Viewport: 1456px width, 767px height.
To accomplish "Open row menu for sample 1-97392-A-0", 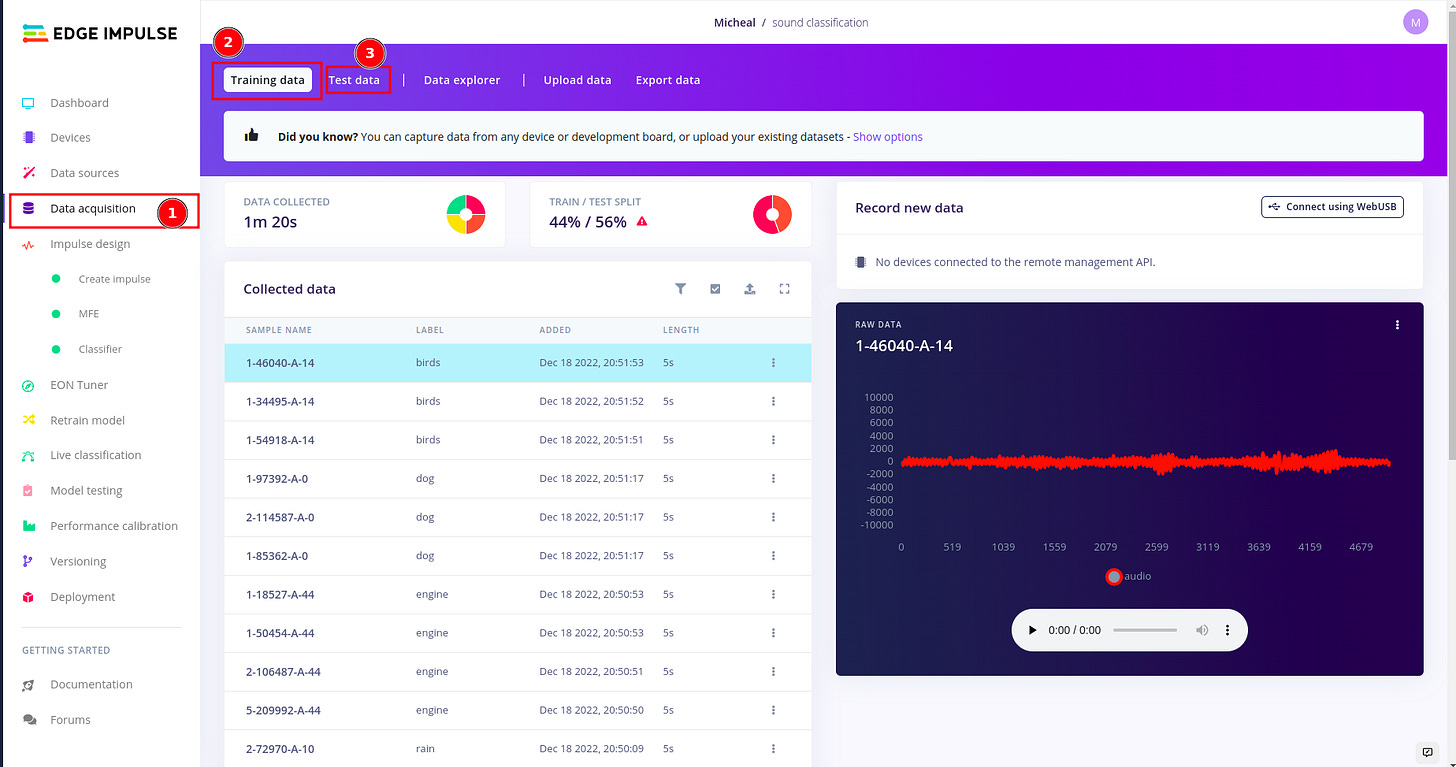I will (x=773, y=479).
